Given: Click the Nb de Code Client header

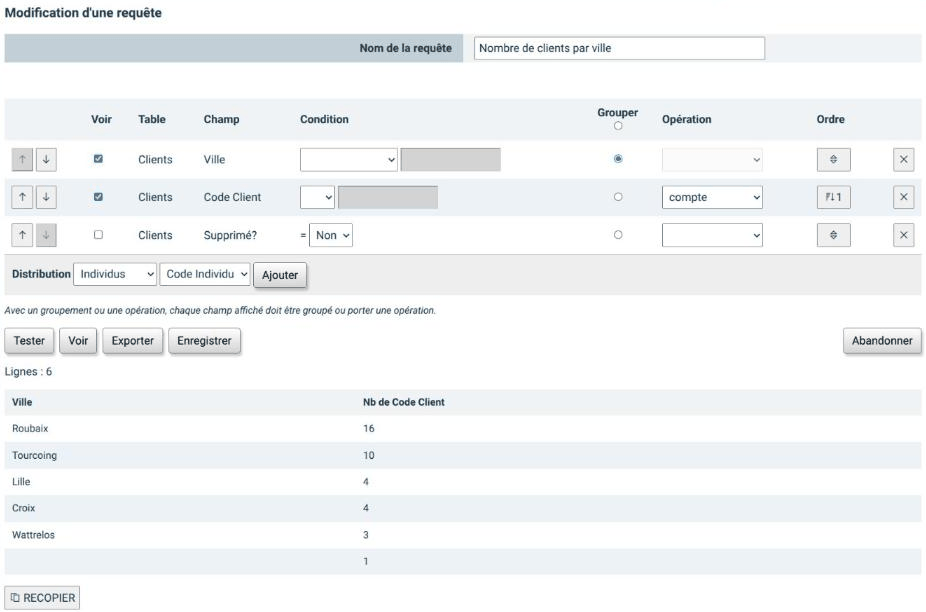Looking at the screenshot, I should coord(404,402).
